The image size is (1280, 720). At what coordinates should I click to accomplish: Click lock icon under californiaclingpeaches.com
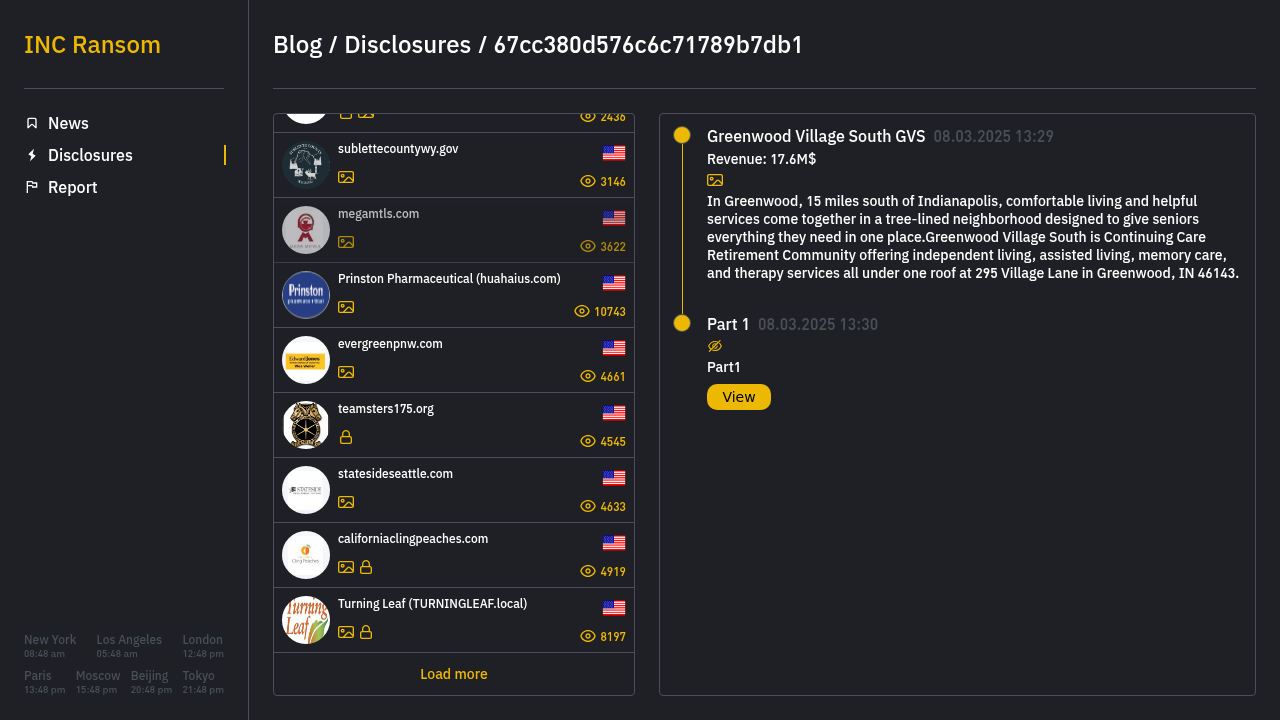366,567
